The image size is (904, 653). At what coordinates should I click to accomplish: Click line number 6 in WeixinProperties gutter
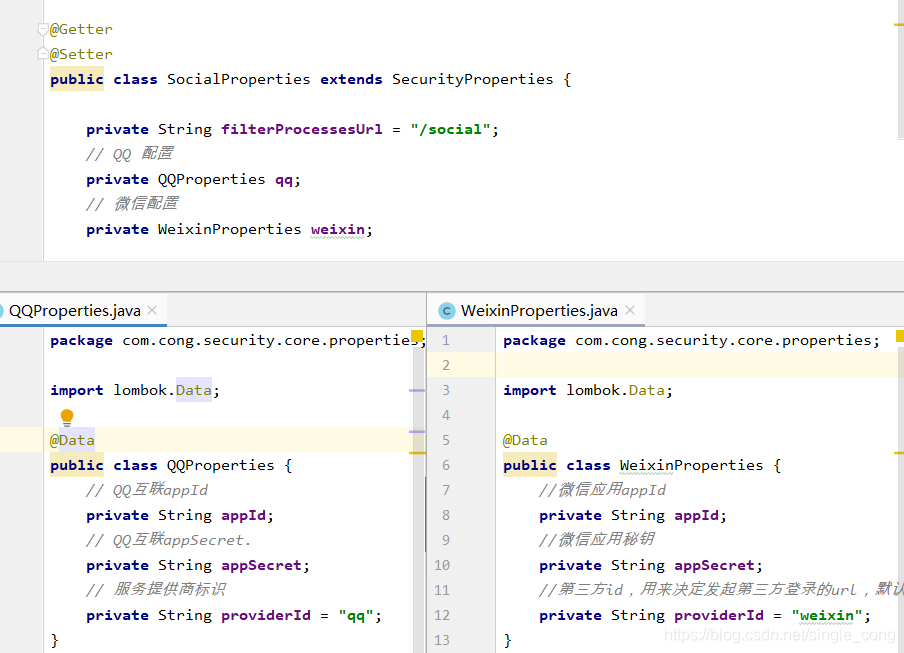click(446, 465)
